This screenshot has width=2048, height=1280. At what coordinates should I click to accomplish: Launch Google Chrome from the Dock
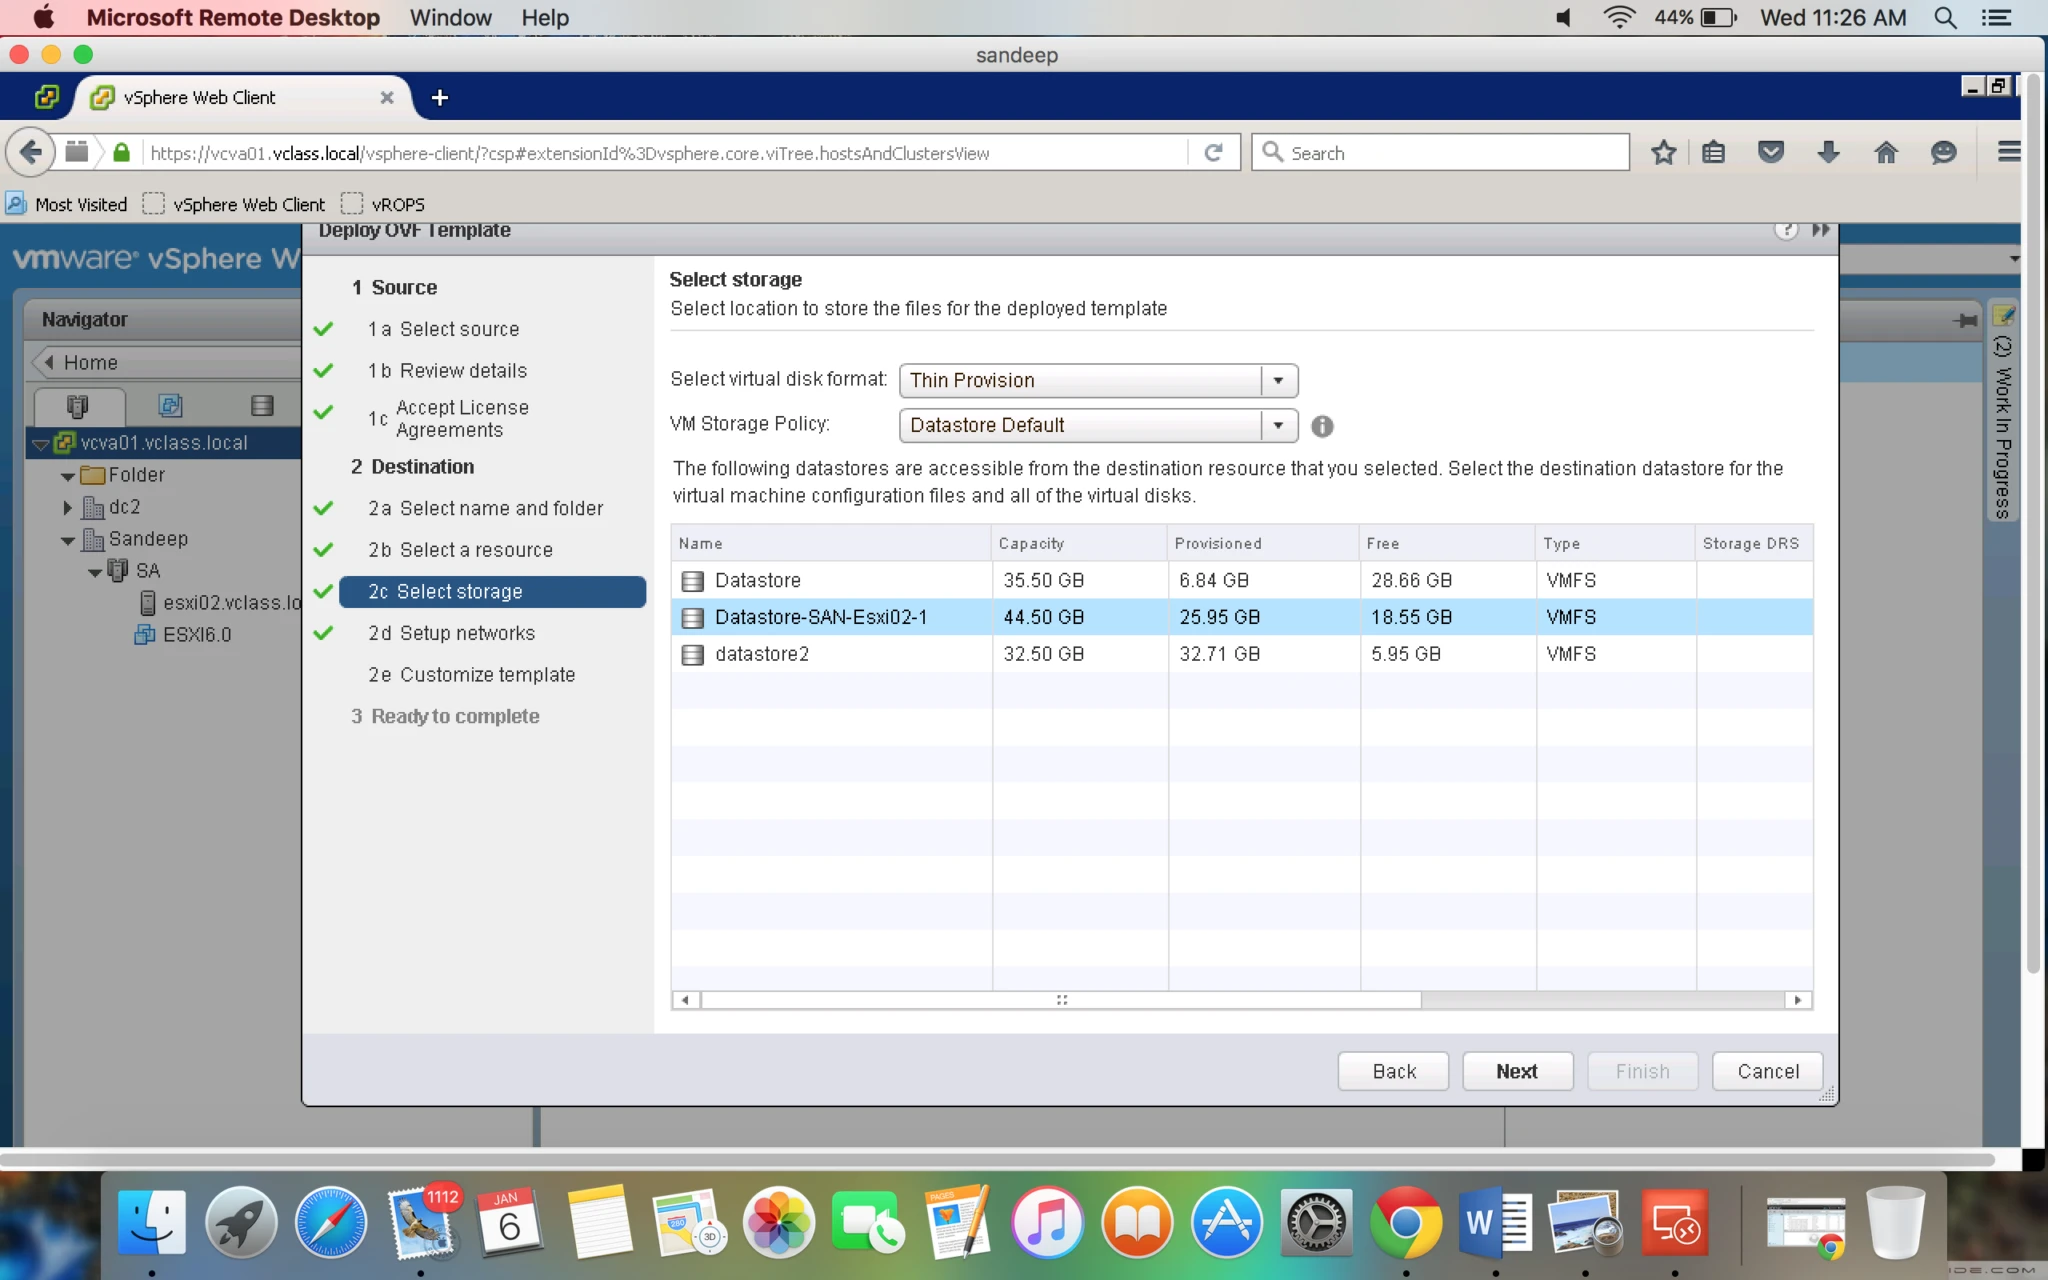(1405, 1222)
